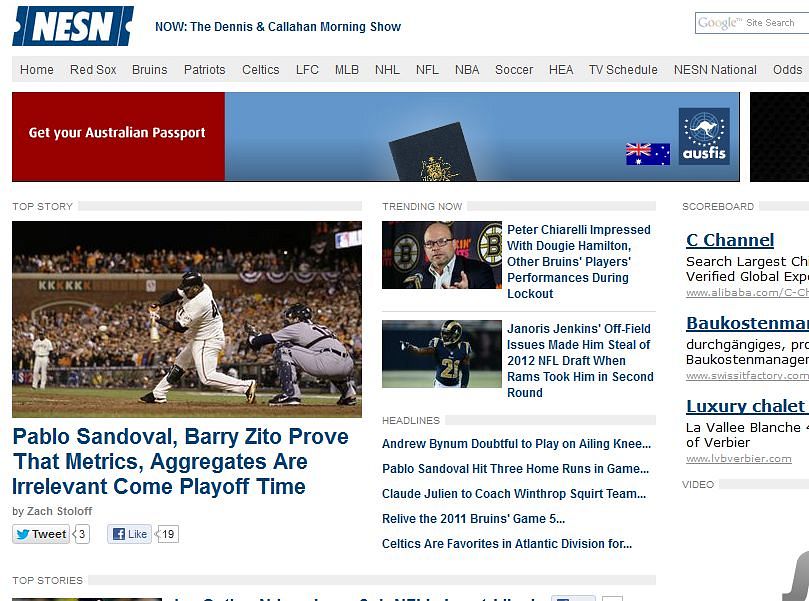Viewport: 809px width, 601px height.
Task: Open the Pablo Sandoval top story photo
Action: 187,319
